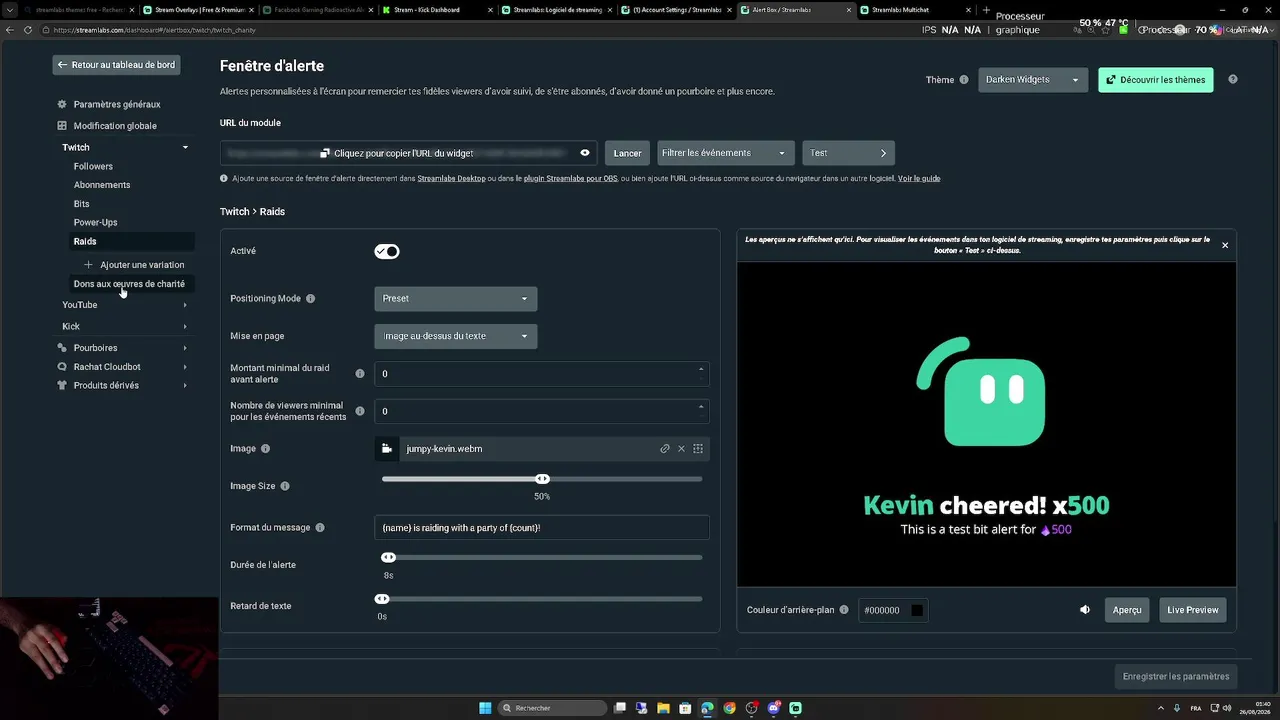Select Followers in the Twitch menu

click(93, 167)
